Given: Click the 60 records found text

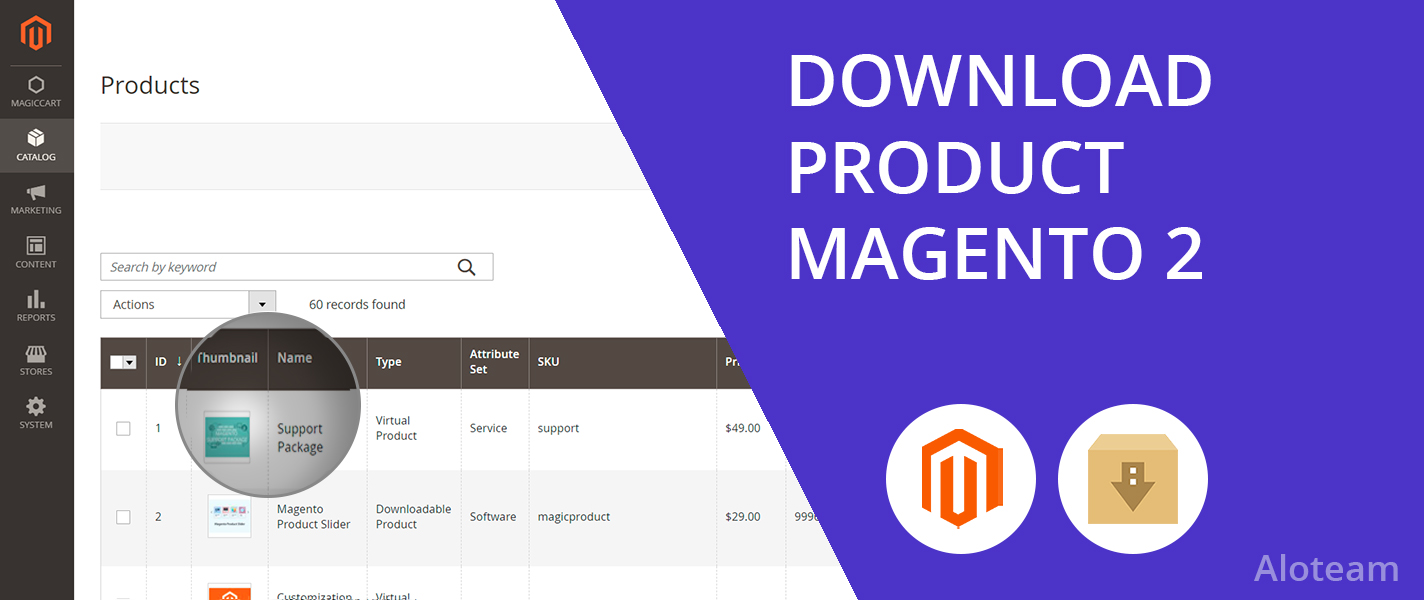Looking at the screenshot, I should click(357, 304).
